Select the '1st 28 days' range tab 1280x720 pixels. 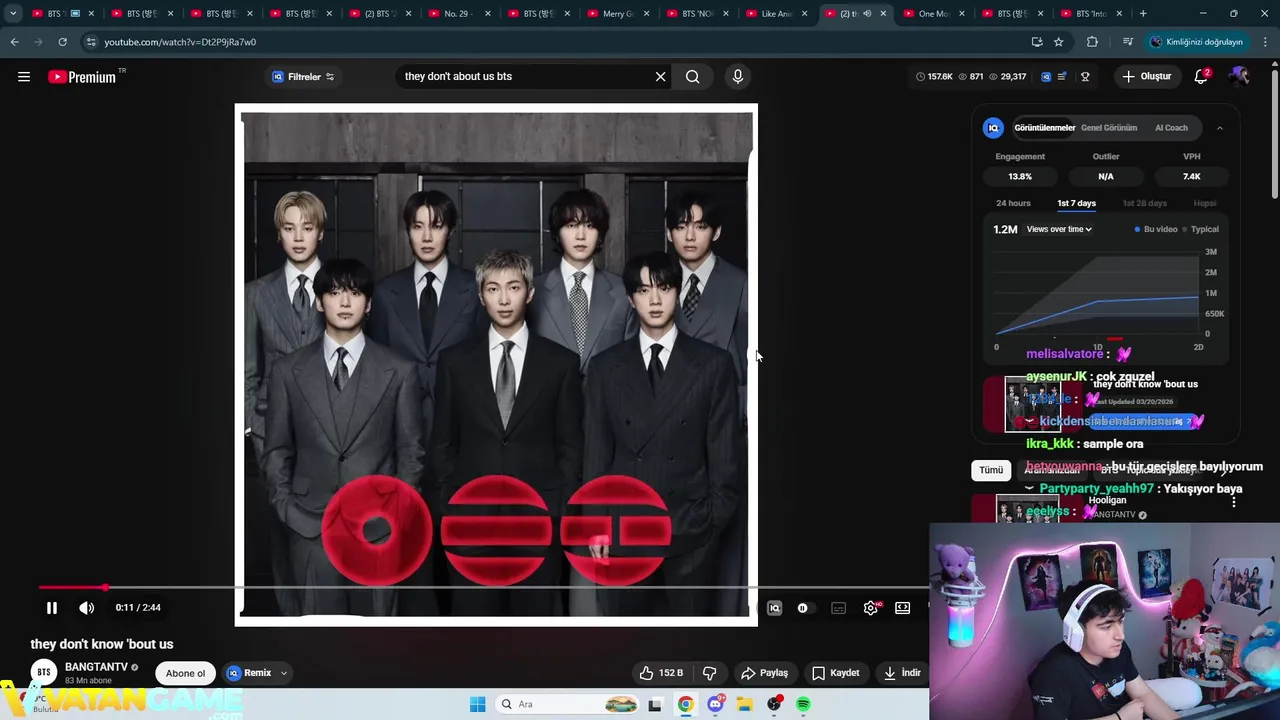(x=1144, y=203)
